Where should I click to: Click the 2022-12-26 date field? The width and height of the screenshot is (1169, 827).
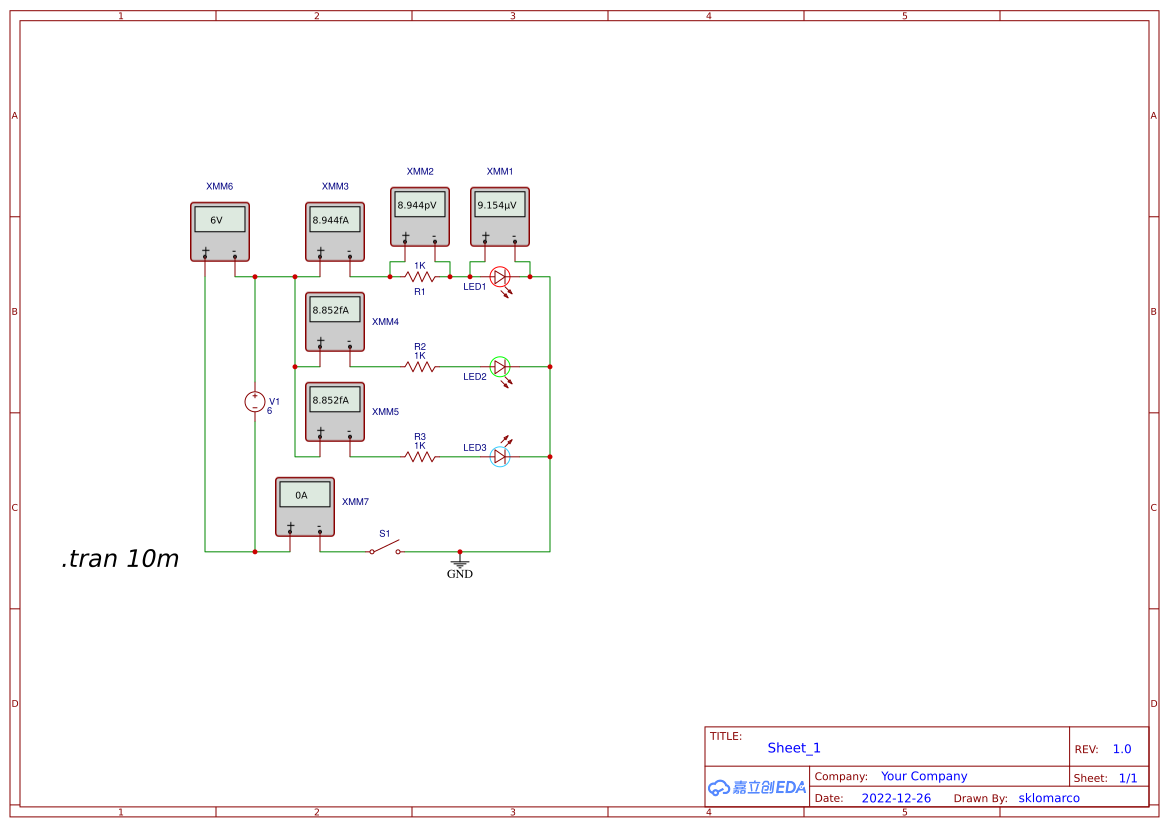(x=896, y=798)
